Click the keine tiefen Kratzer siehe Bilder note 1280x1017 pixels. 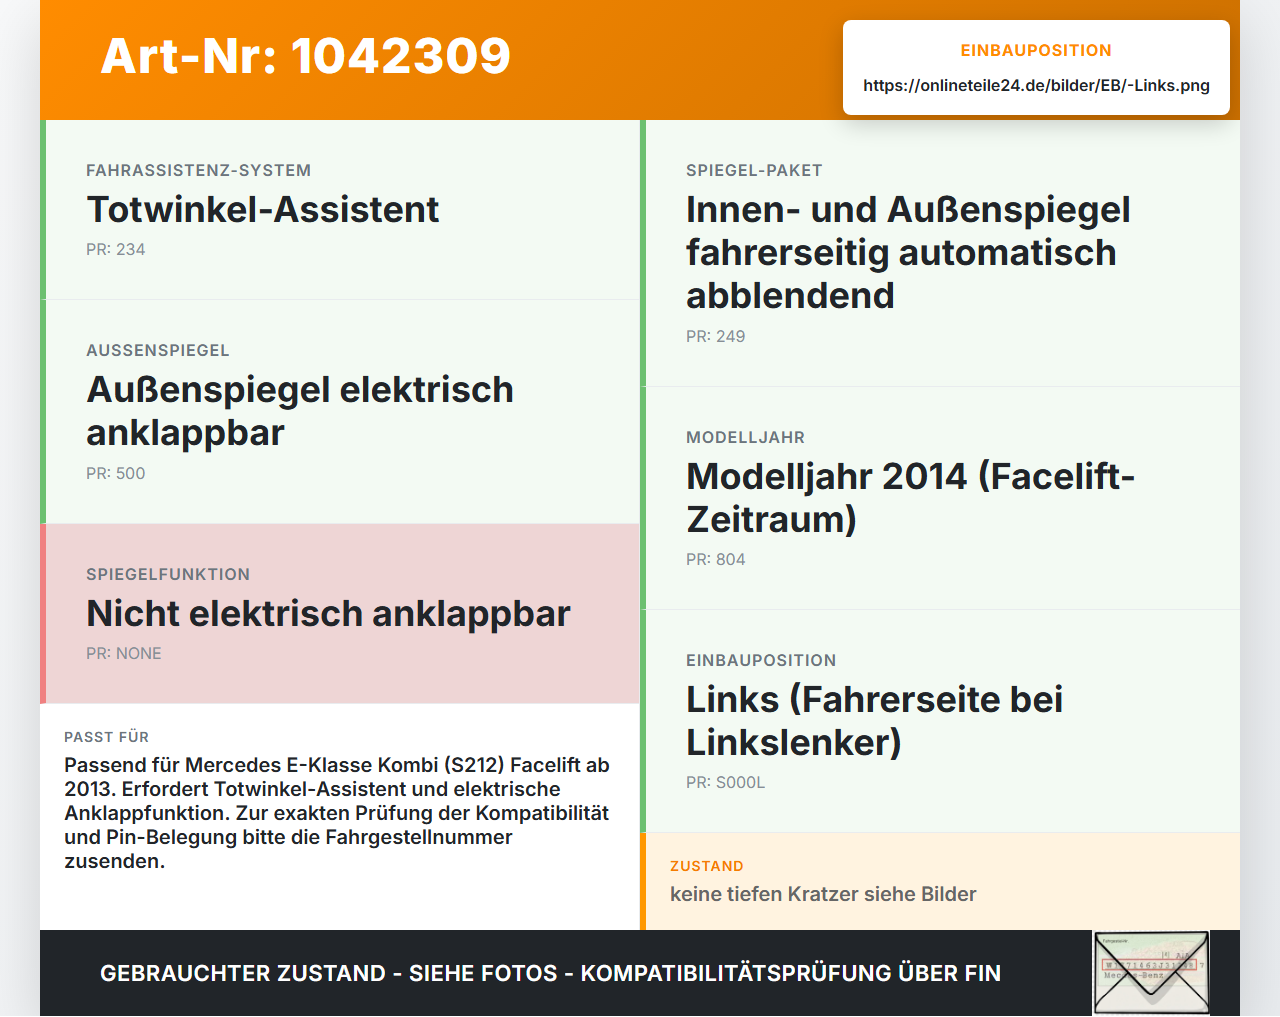[823, 894]
